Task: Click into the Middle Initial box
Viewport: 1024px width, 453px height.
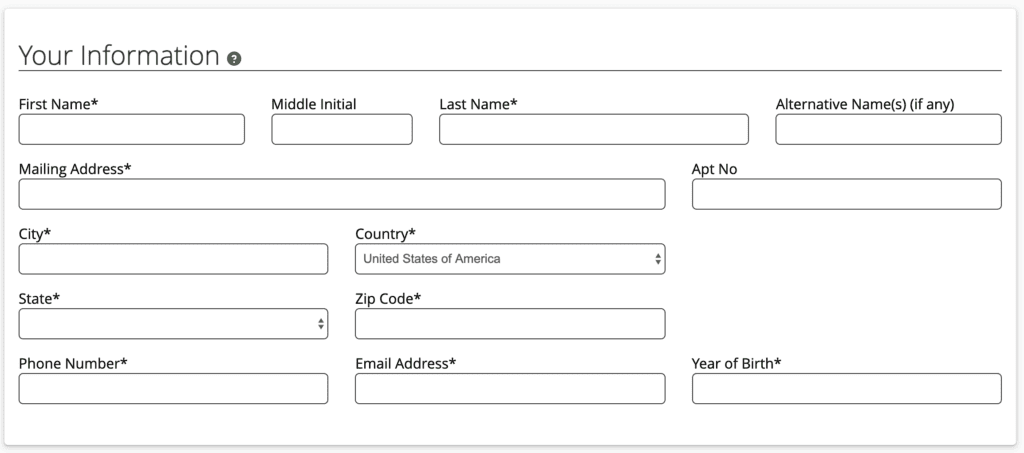Action: coord(341,129)
